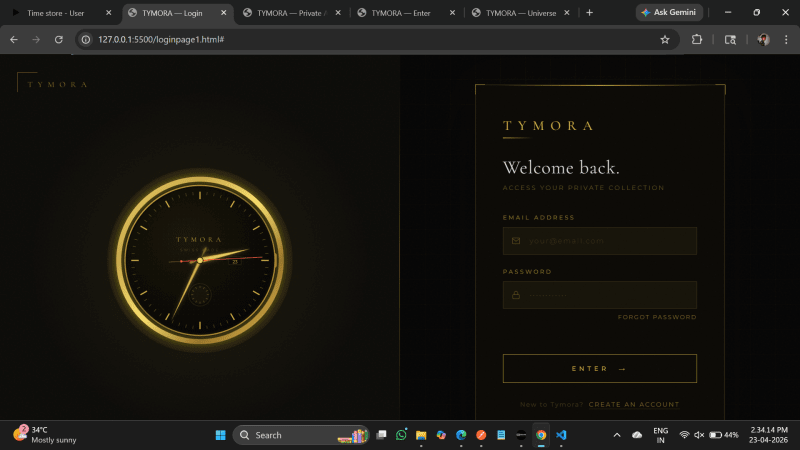800x450 pixels.
Task: Switch to the TYMORA — Universe tab
Action: tap(520, 13)
